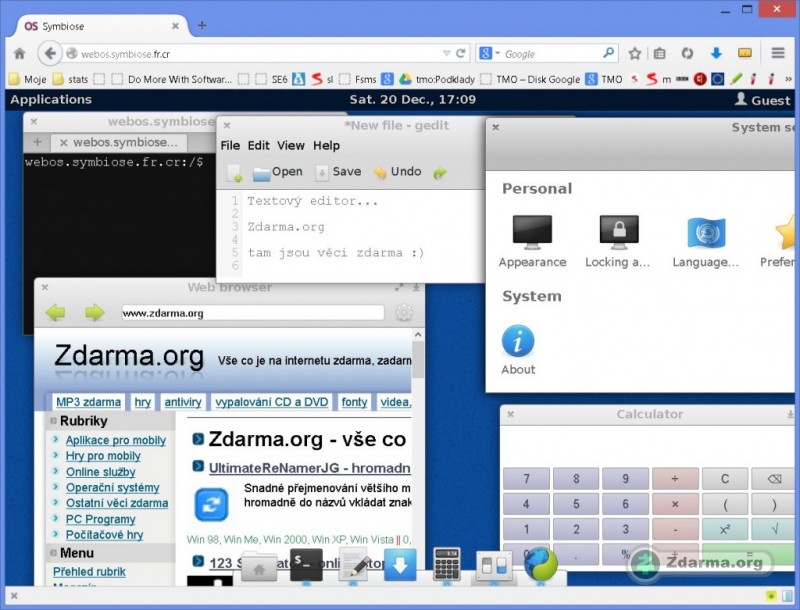Launch text editor from the dock

(x=353, y=565)
